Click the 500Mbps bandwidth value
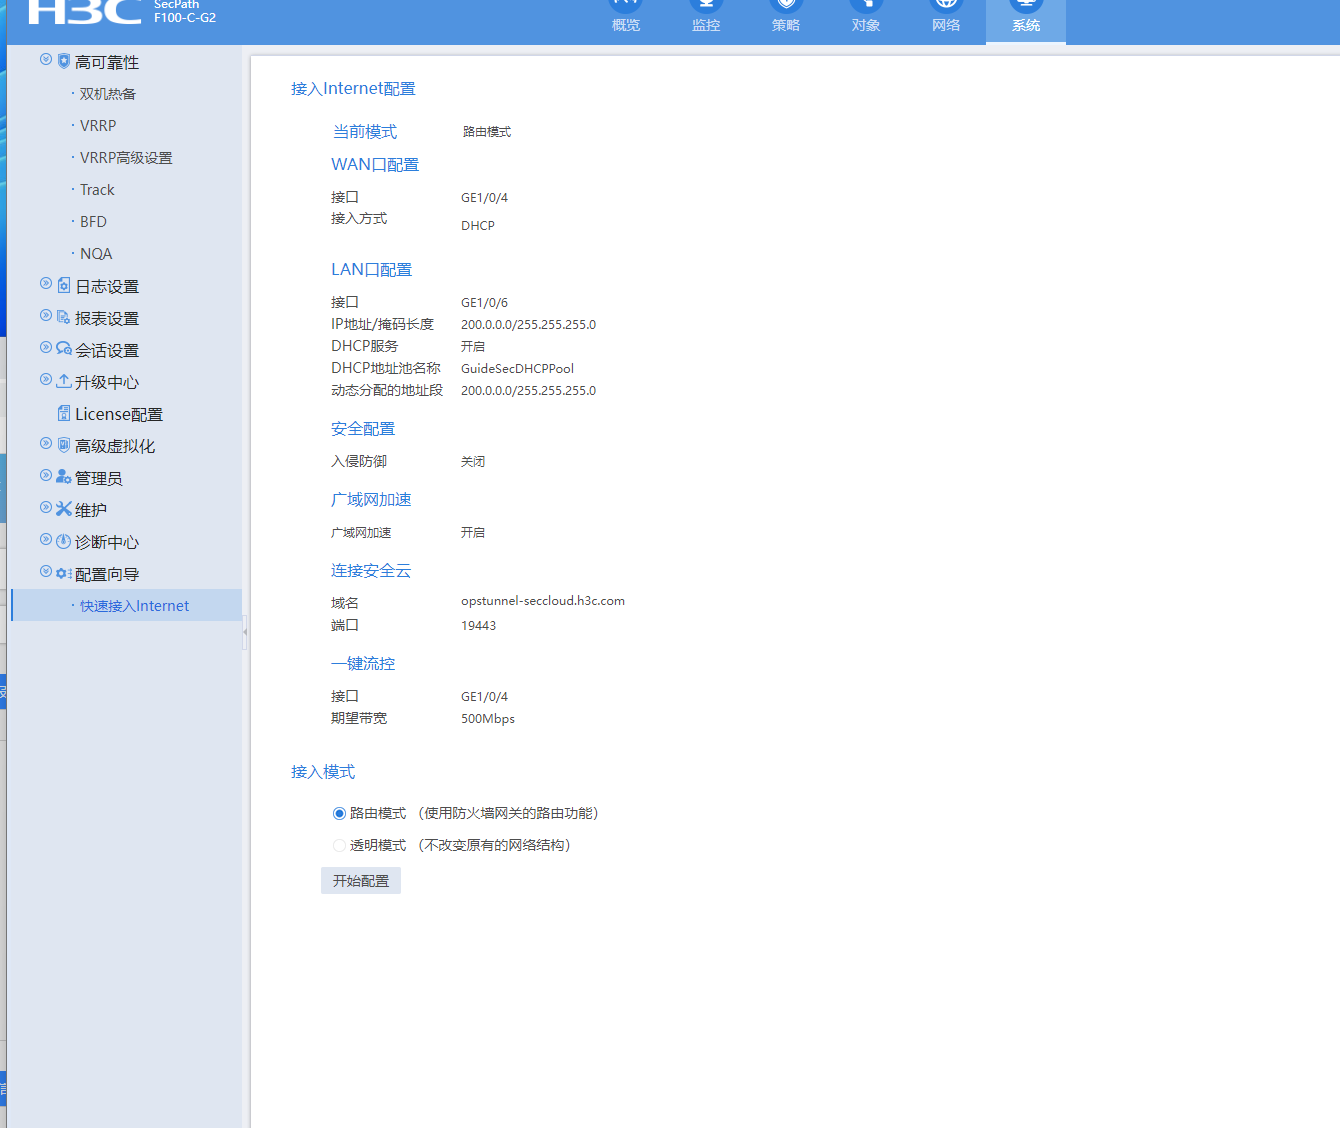1340x1128 pixels. [x=488, y=719]
